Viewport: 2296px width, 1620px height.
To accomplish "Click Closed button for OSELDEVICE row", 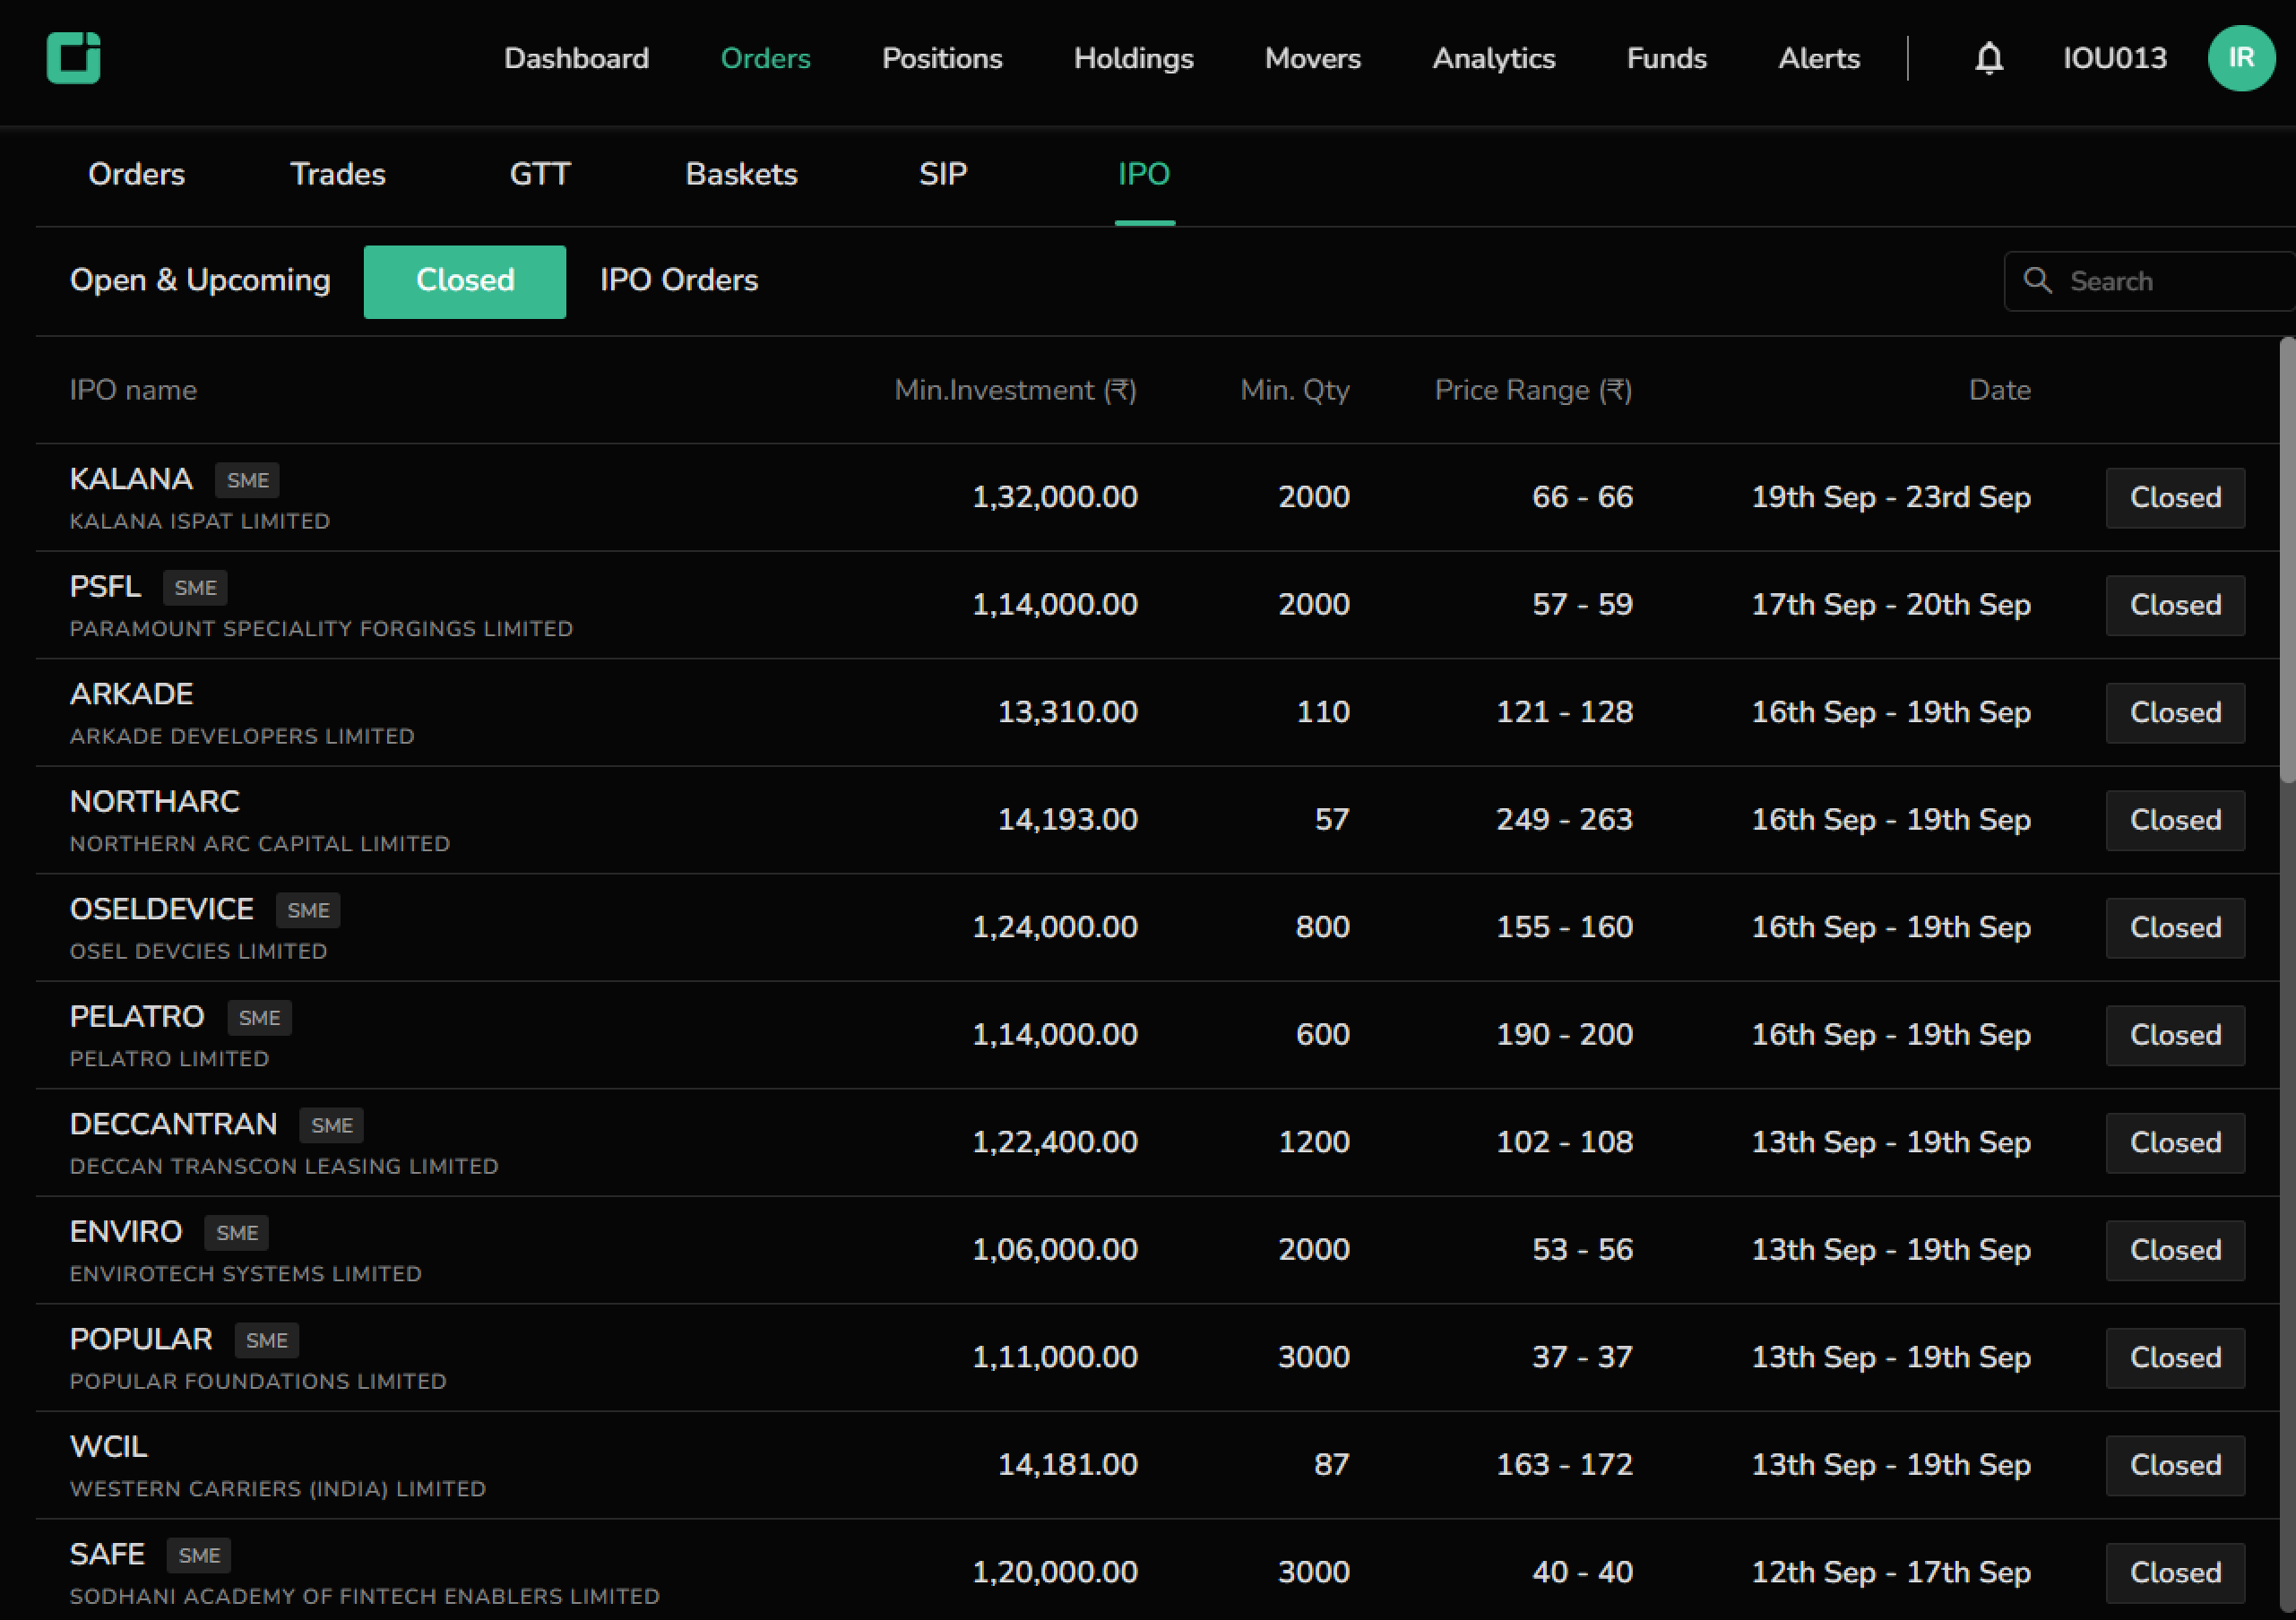I will click(x=2175, y=927).
